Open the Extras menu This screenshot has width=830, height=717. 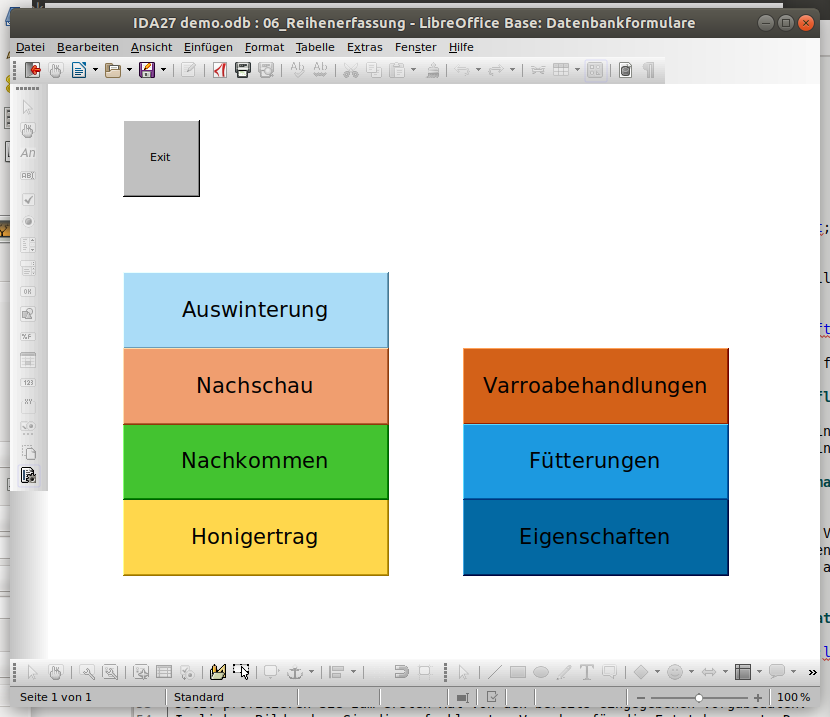(365, 47)
